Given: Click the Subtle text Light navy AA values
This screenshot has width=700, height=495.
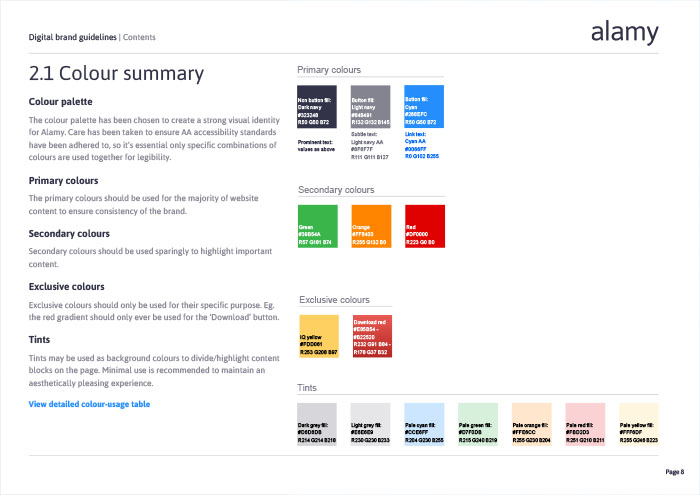Looking at the screenshot, I should [x=370, y=146].
